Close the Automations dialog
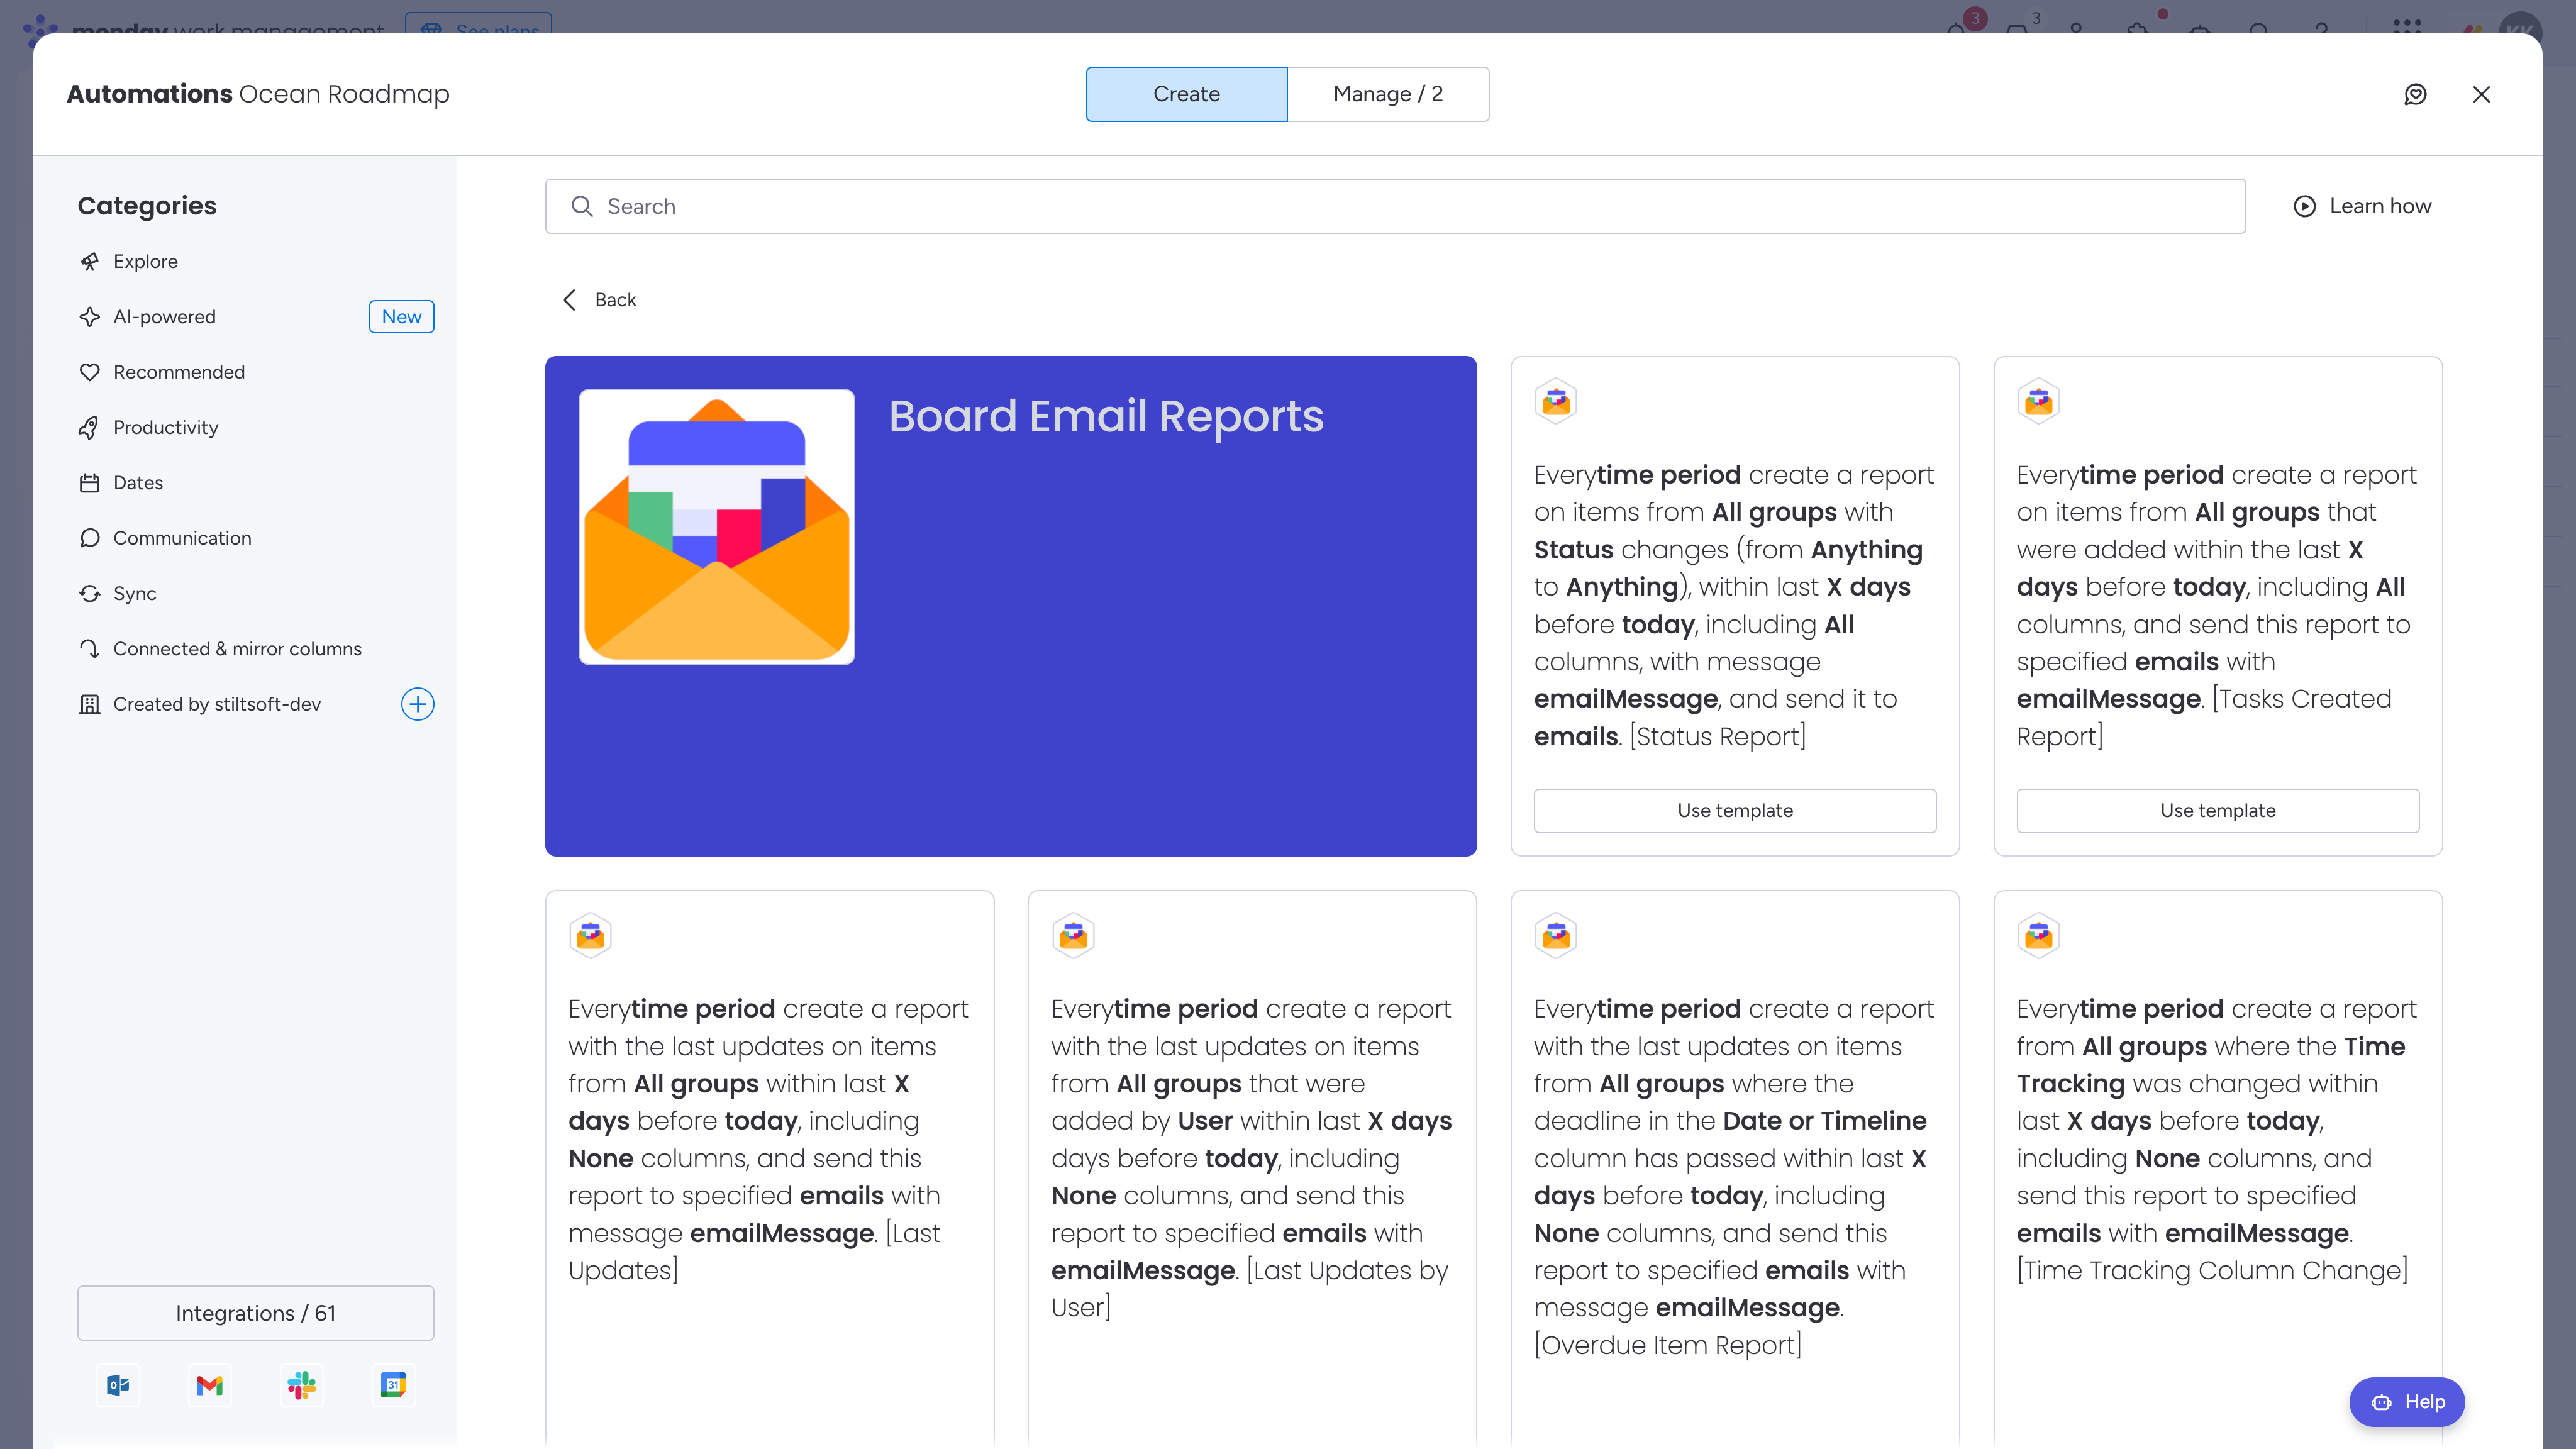 [2481, 94]
